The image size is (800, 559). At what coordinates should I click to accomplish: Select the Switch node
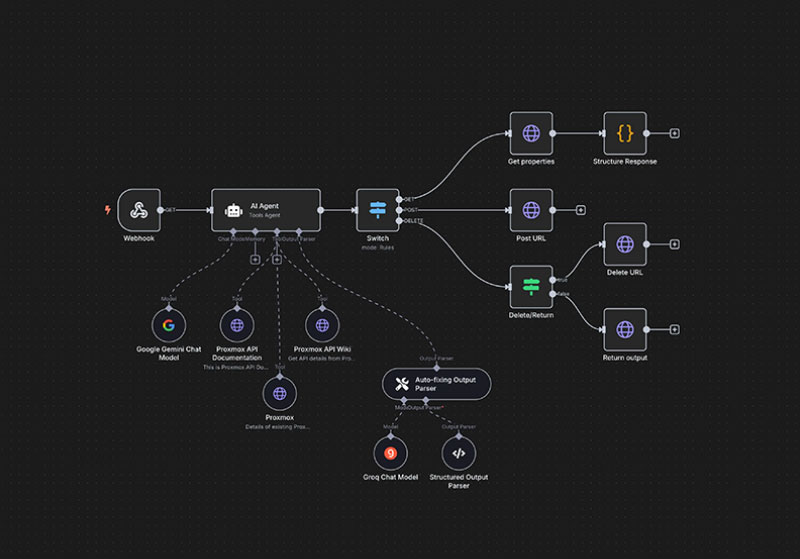[x=377, y=210]
